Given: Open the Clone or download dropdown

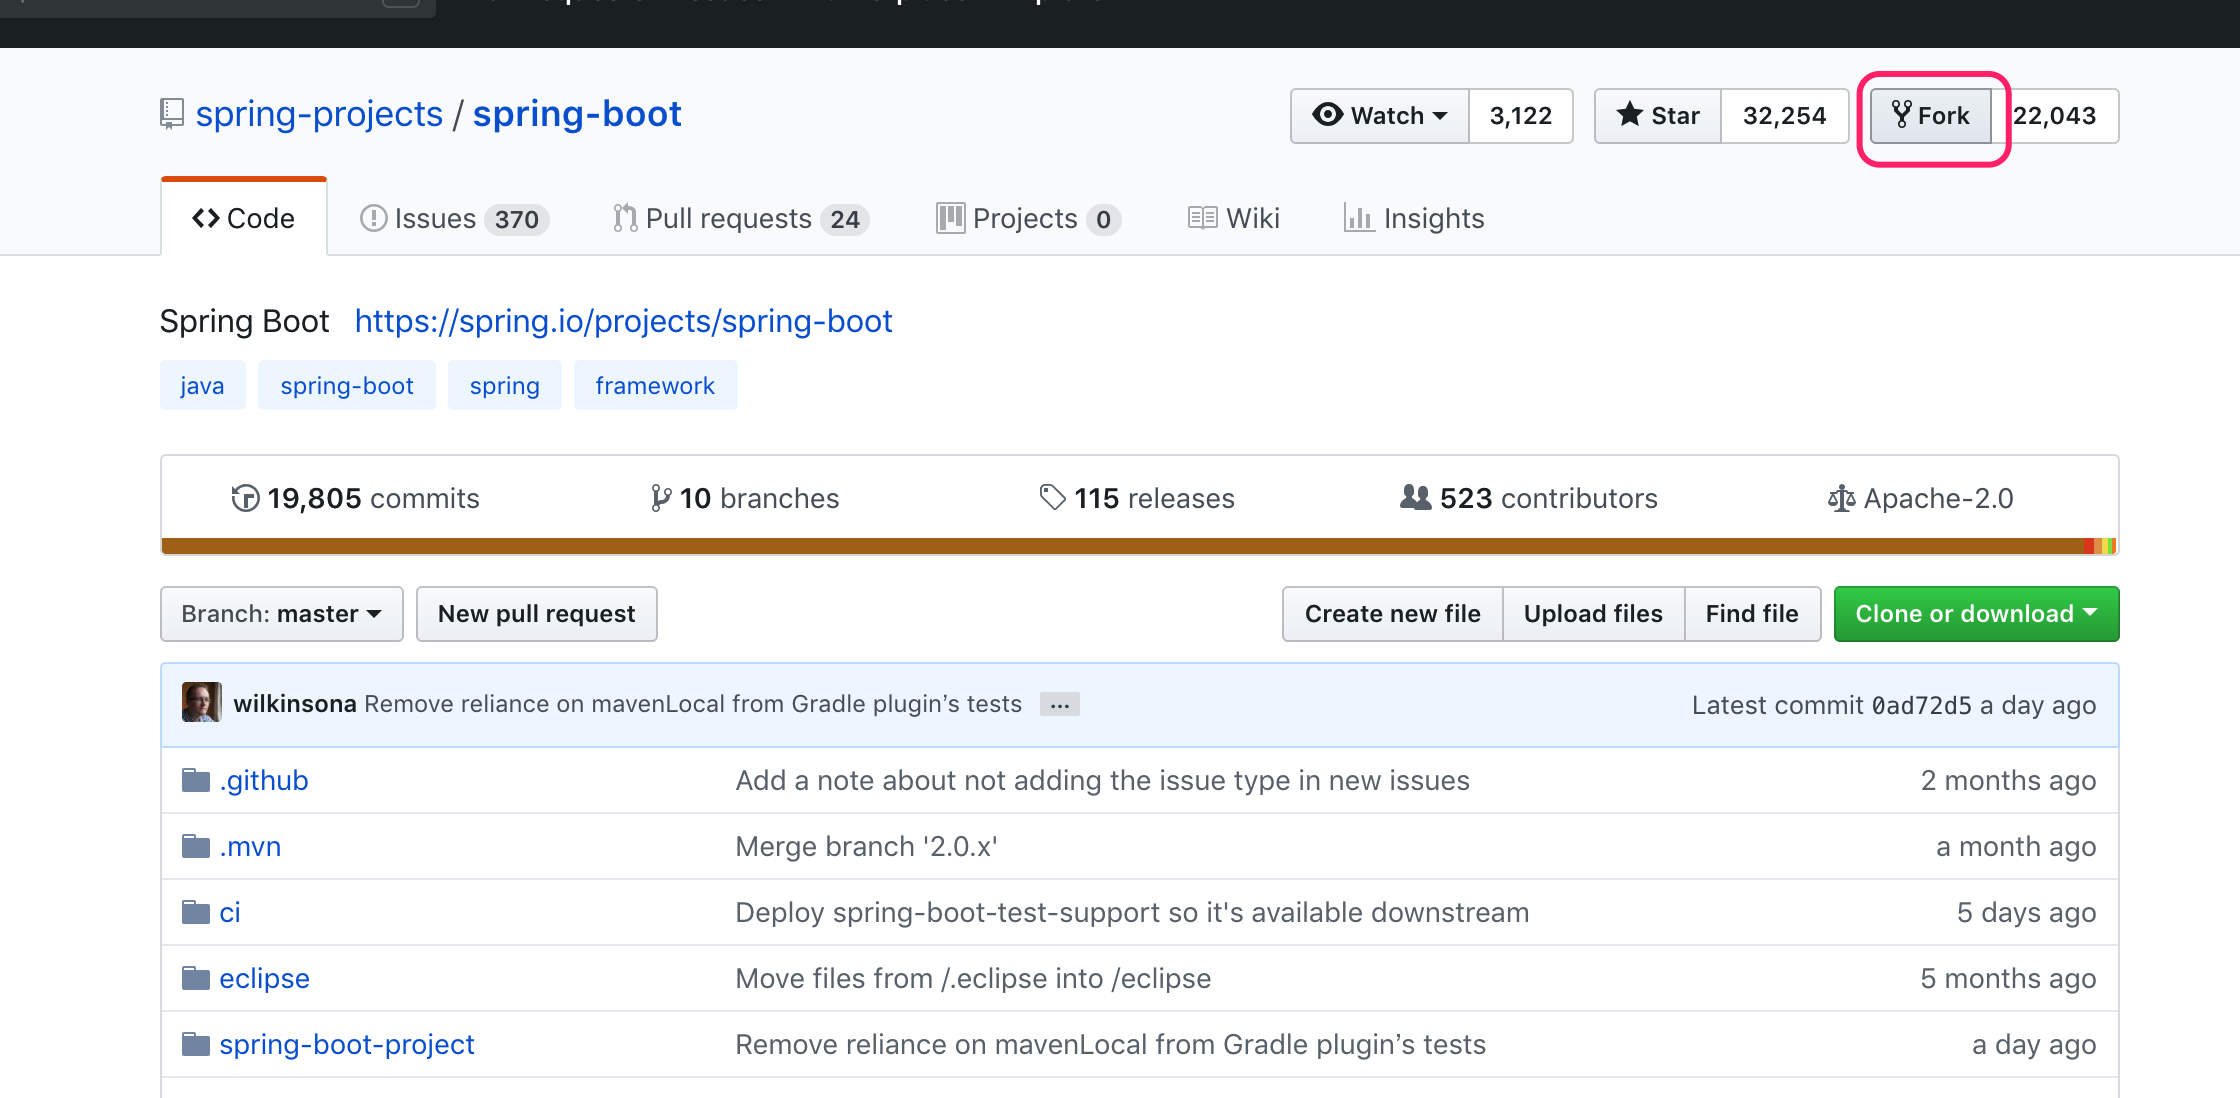Looking at the screenshot, I should [1976, 614].
